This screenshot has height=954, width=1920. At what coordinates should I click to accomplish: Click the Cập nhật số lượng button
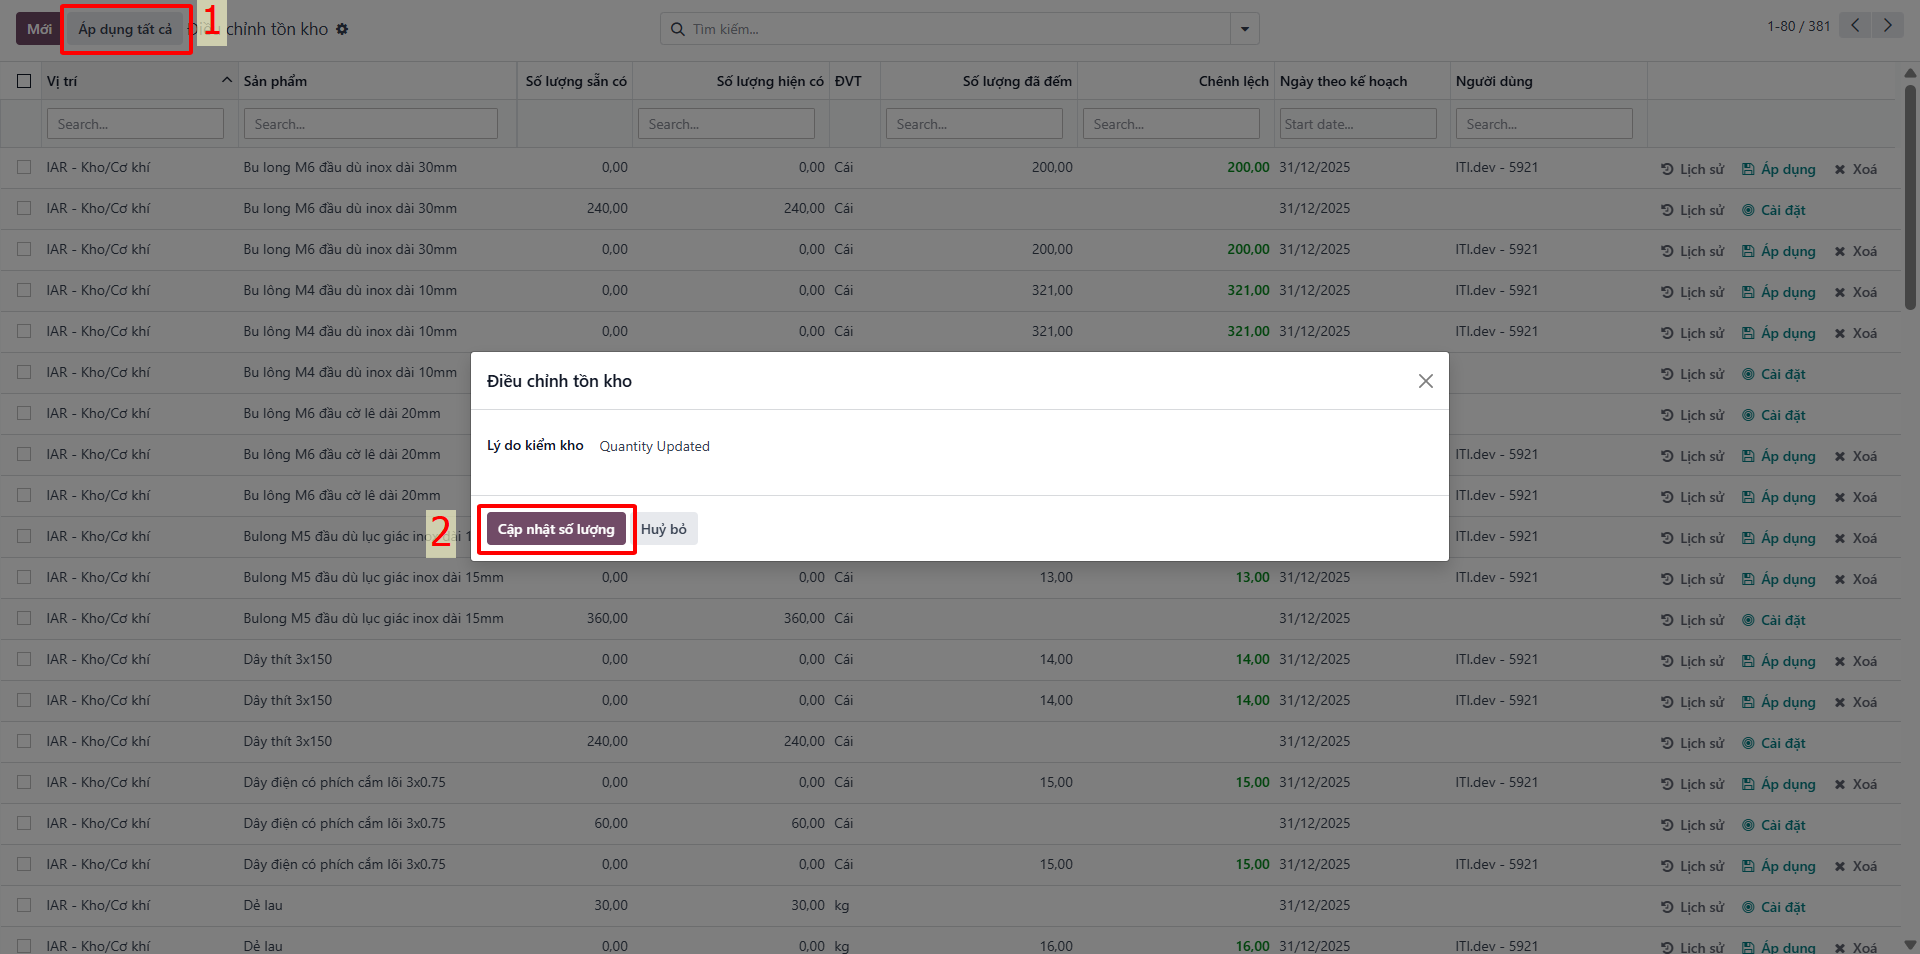(556, 529)
